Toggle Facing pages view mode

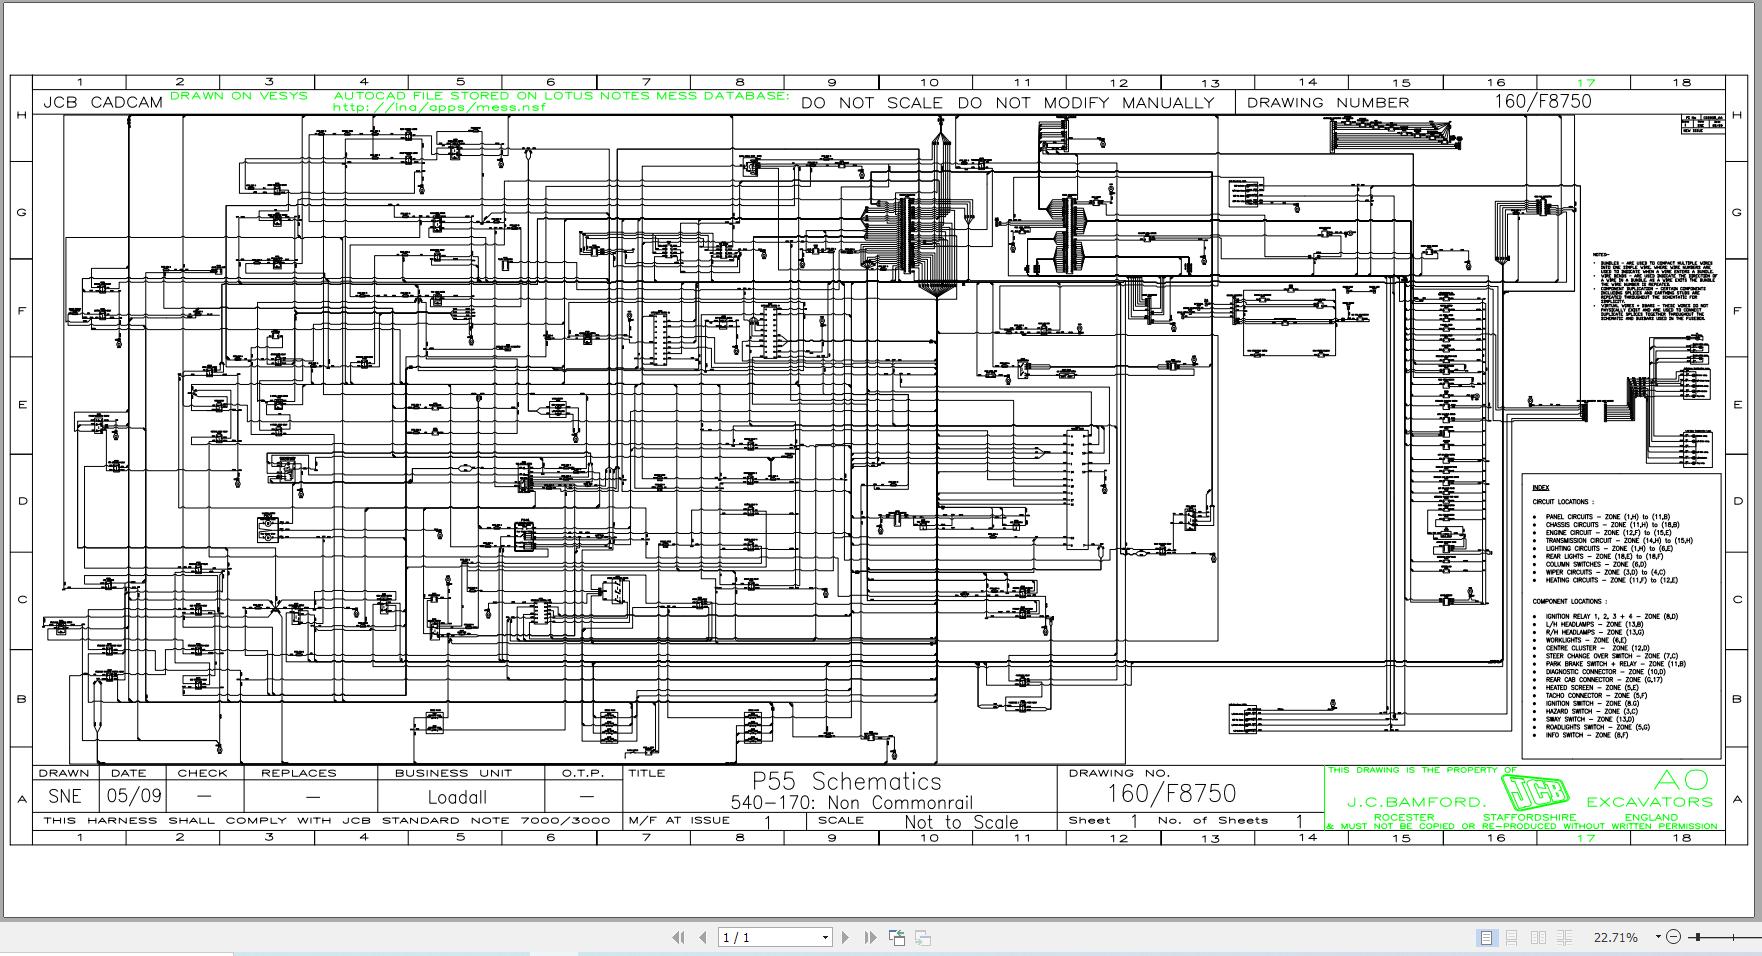(1538, 937)
